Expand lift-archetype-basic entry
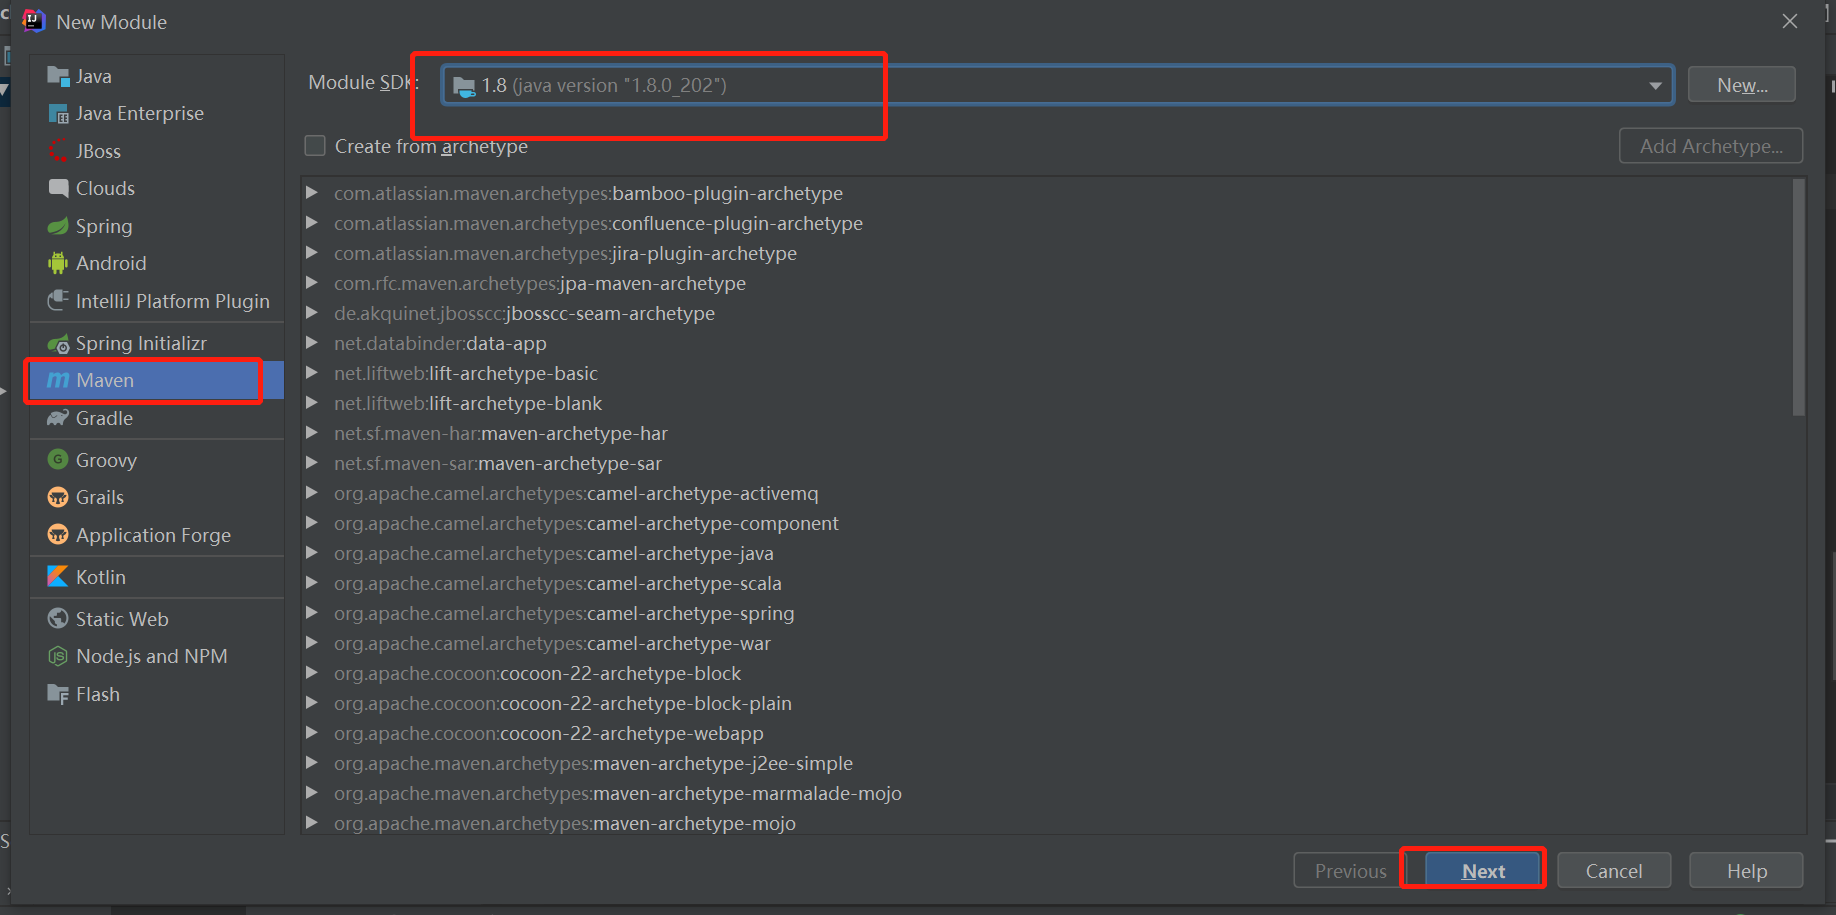This screenshot has height=915, width=1836. (x=312, y=372)
